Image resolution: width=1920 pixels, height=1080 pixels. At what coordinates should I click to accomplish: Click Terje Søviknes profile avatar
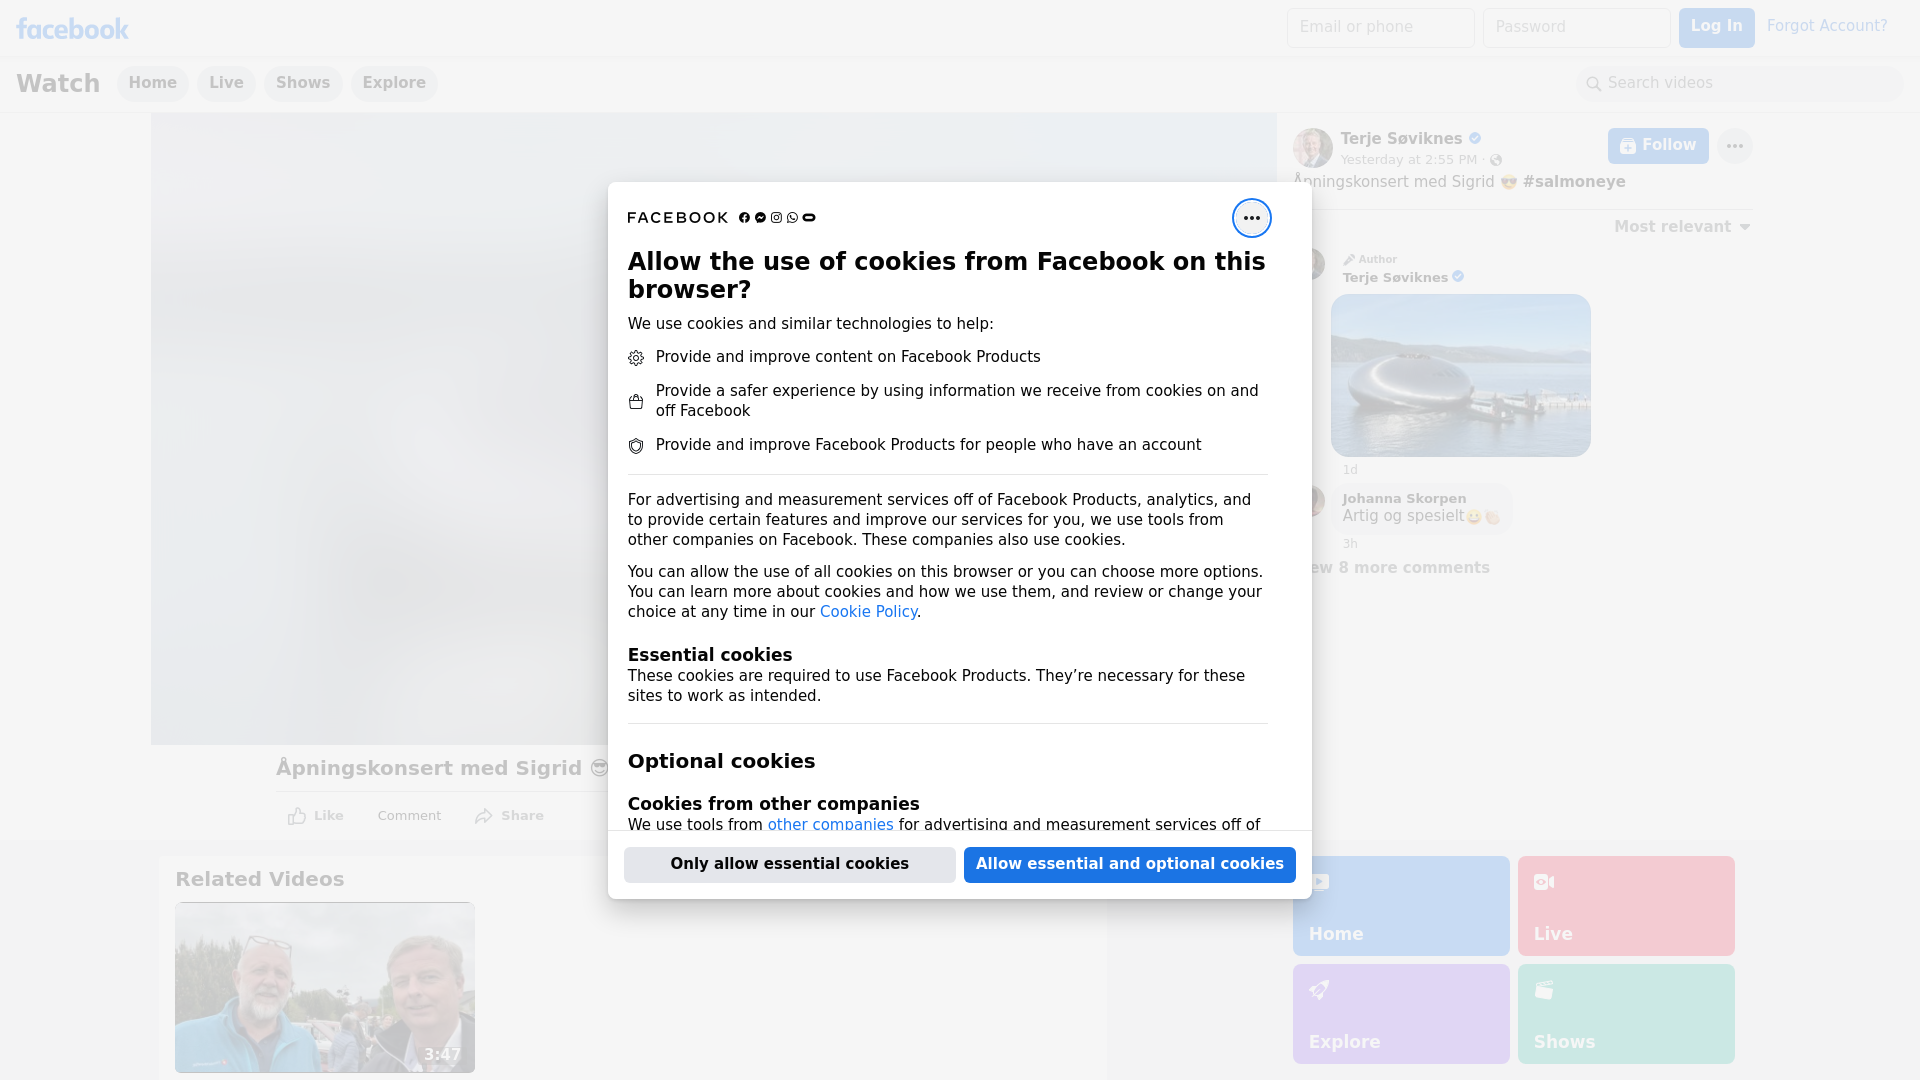(1312, 148)
